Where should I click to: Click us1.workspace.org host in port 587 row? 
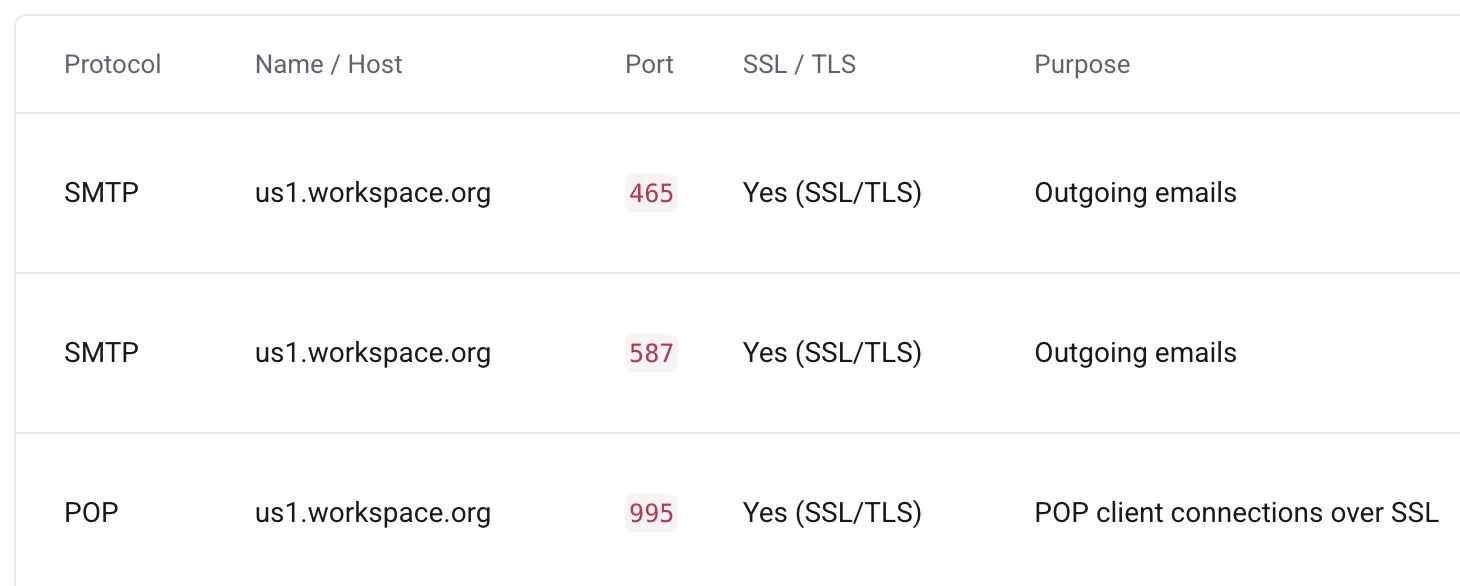373,353
